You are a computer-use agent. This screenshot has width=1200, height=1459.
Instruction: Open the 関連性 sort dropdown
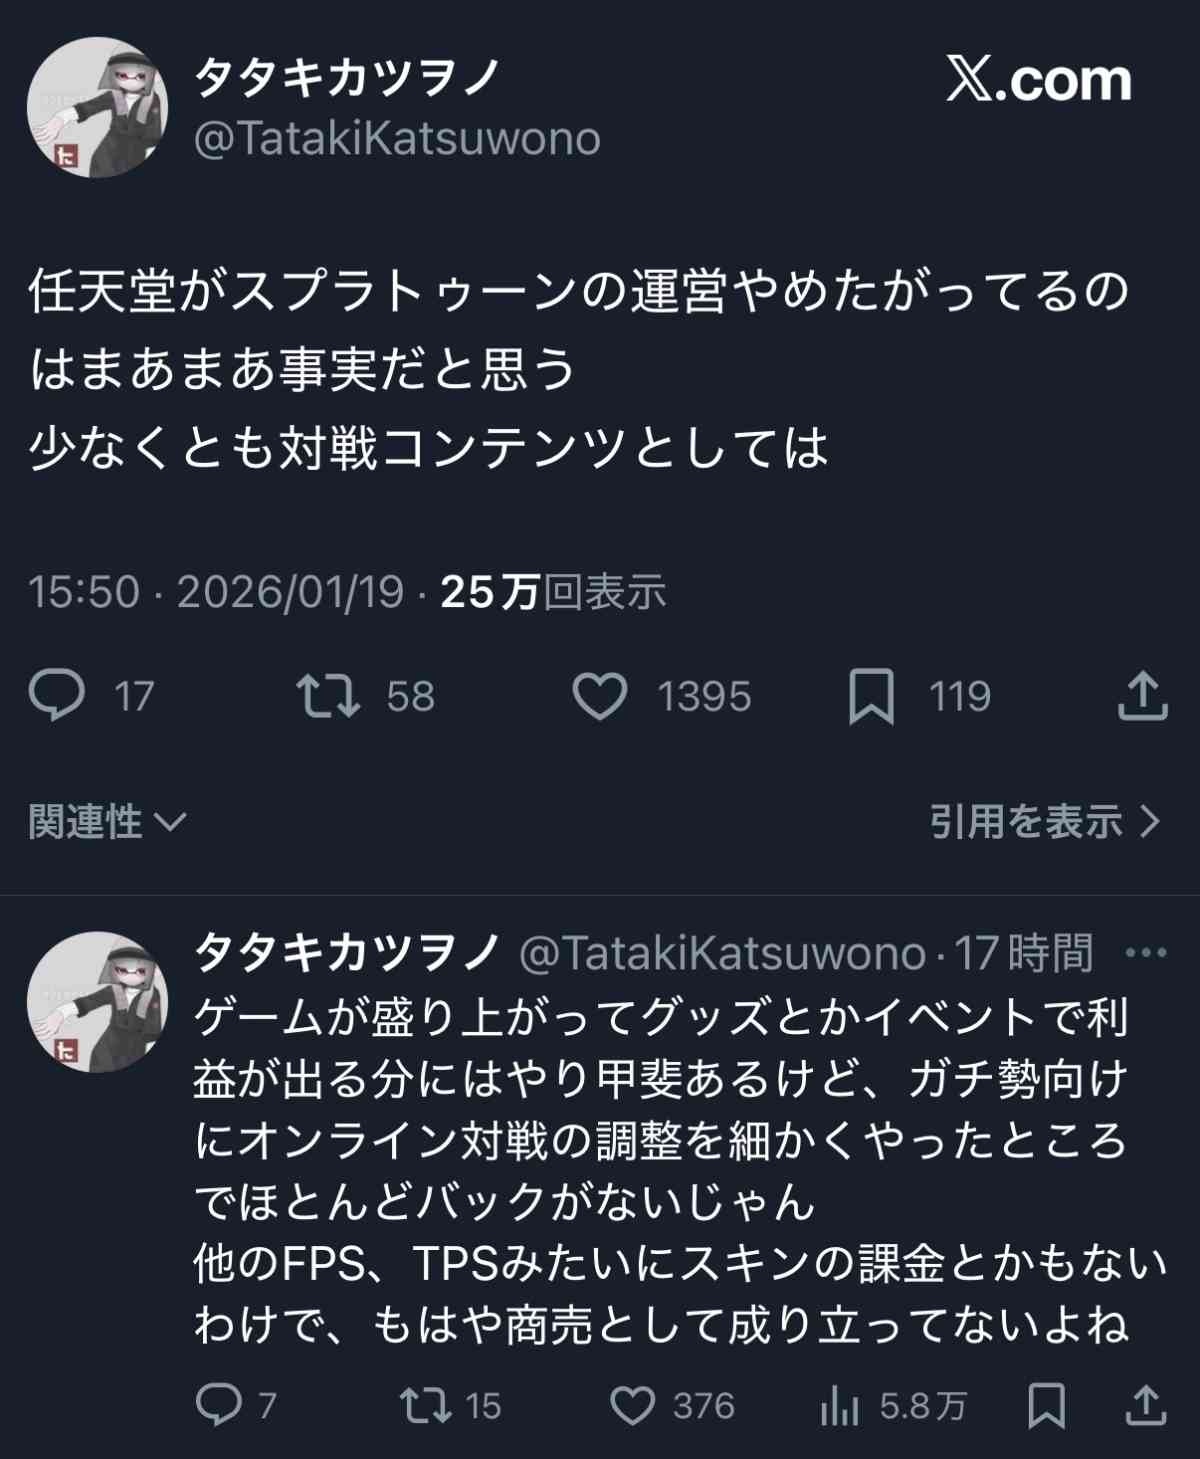106,822
